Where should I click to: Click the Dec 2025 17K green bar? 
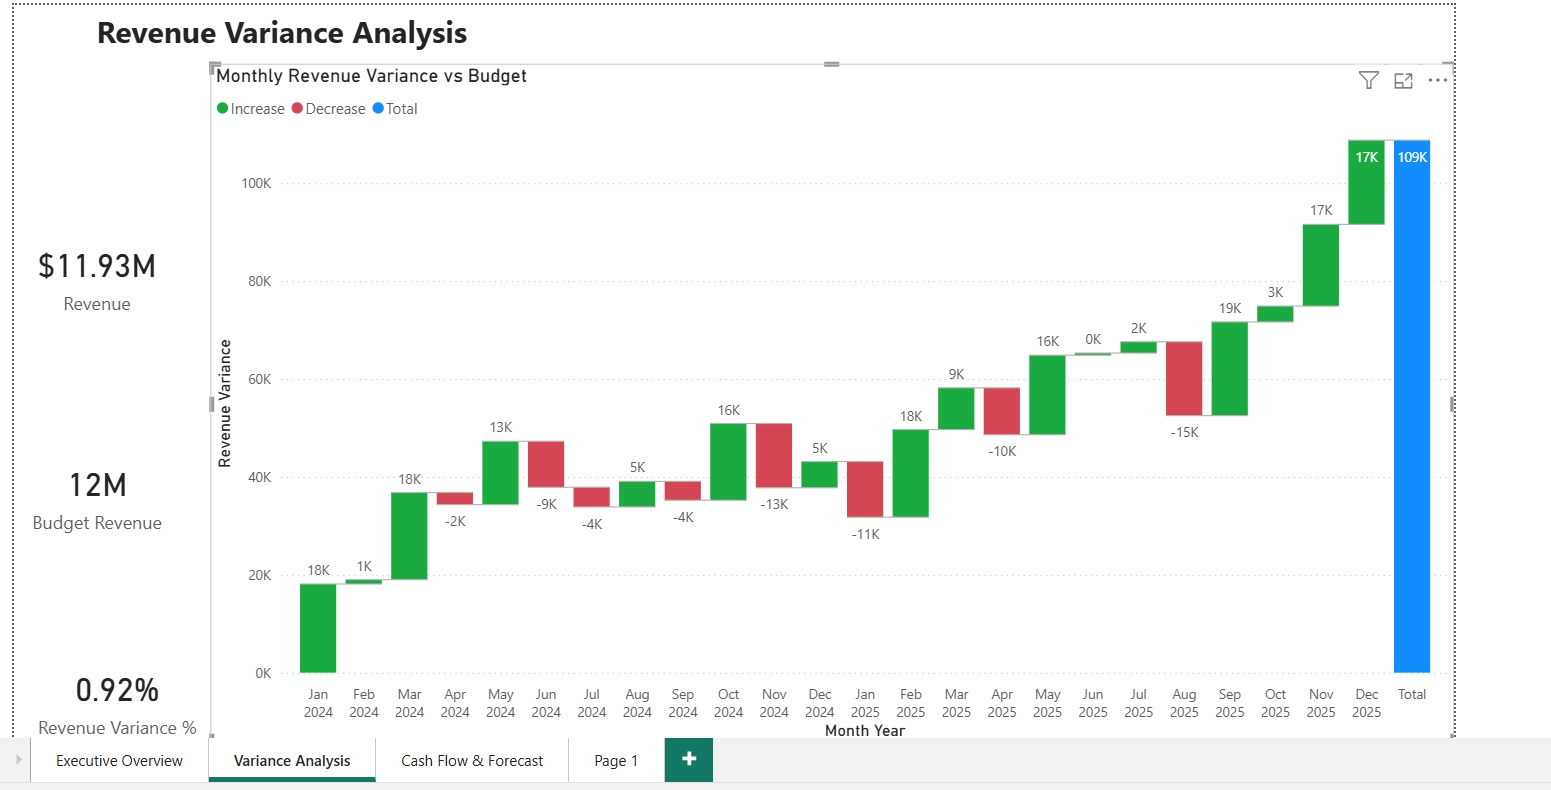1365,180
